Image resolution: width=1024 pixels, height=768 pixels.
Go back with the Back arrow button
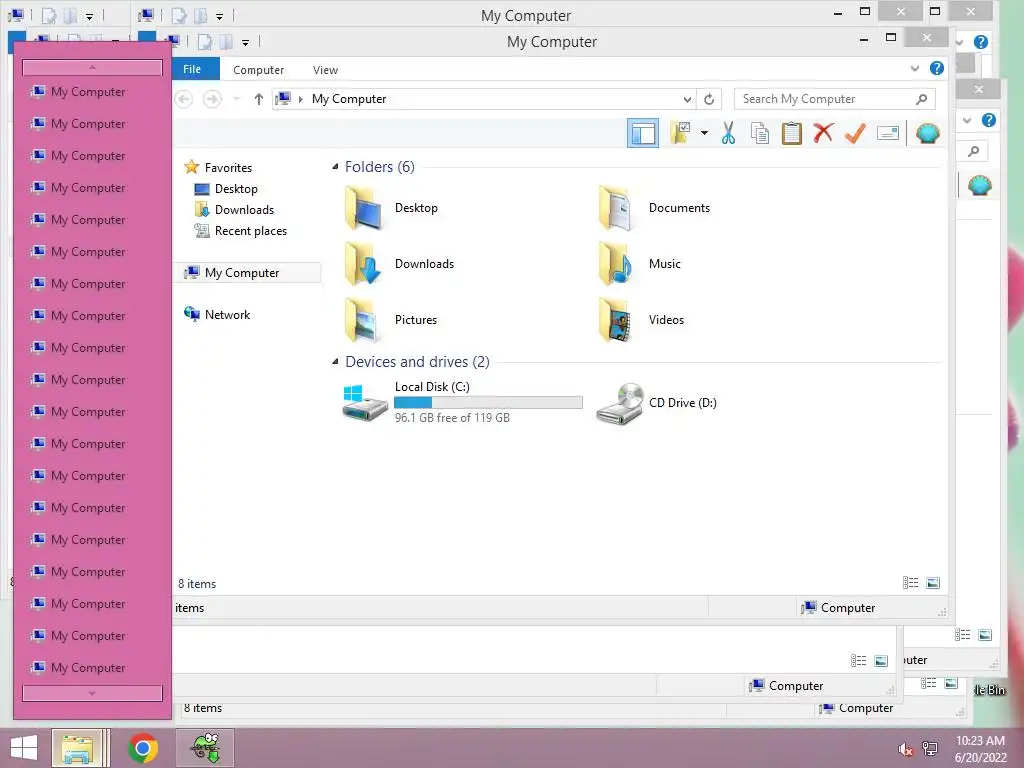[x=184, y=99]
